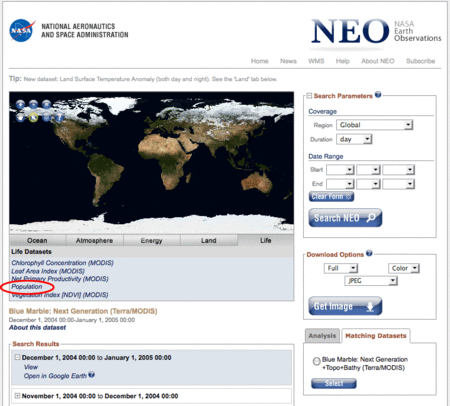Click the zoom out (−) map button

tap(33, 104)
